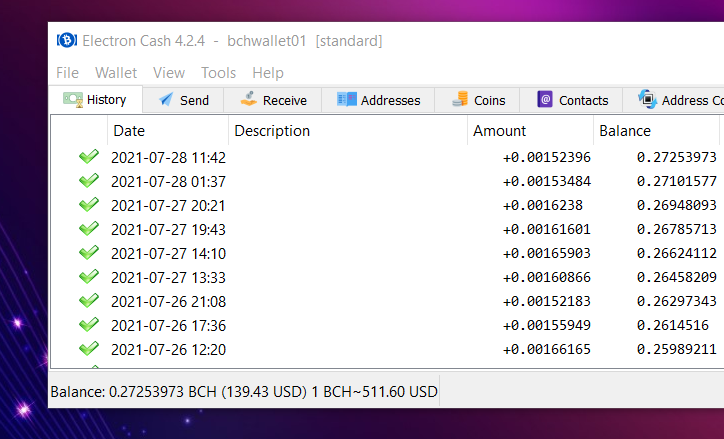Click the Electron Cash Bitcoin logo icon
This screenshot has width=724, height=439.
(x=67, y=41)
